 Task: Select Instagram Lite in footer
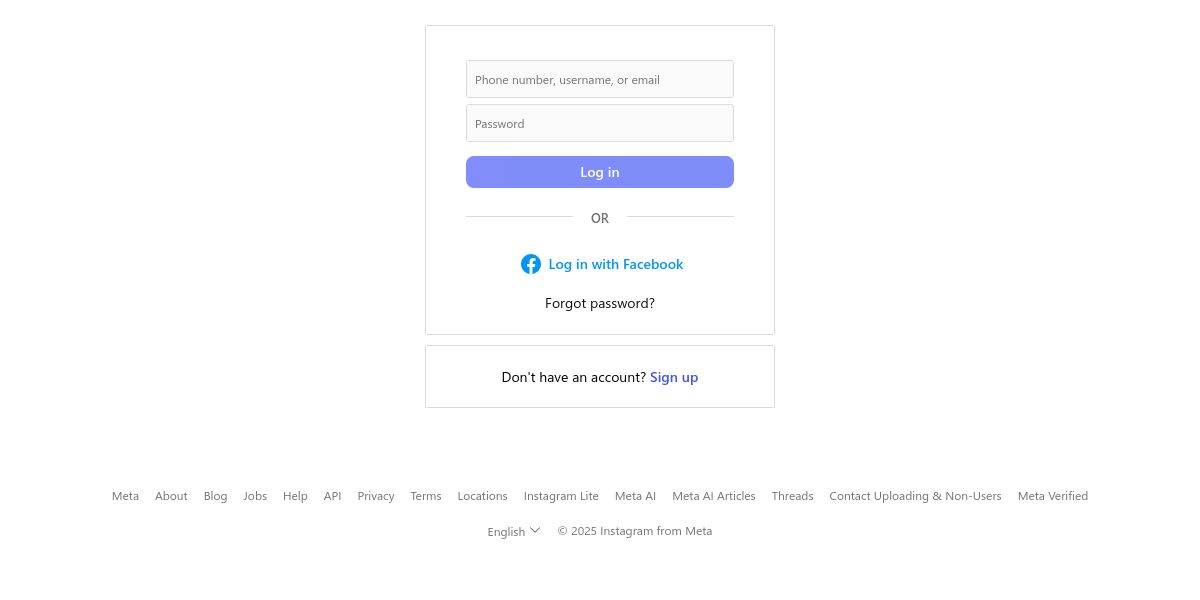click(x=561, y=496)
